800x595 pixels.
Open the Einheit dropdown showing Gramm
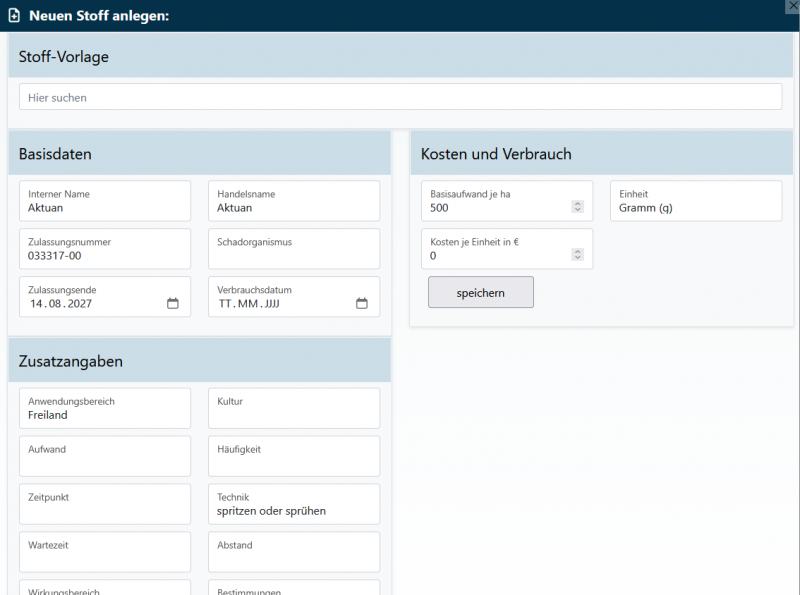[x=695, y=201]
